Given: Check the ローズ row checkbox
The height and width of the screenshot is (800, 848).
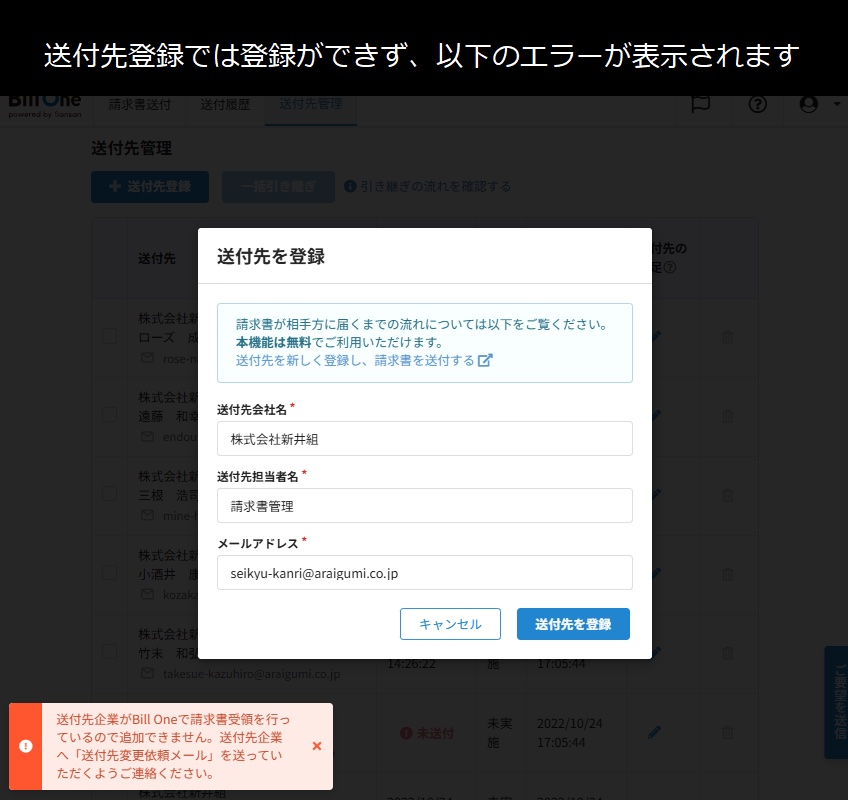Looking at the screenshot, I should tap(110, 336).
